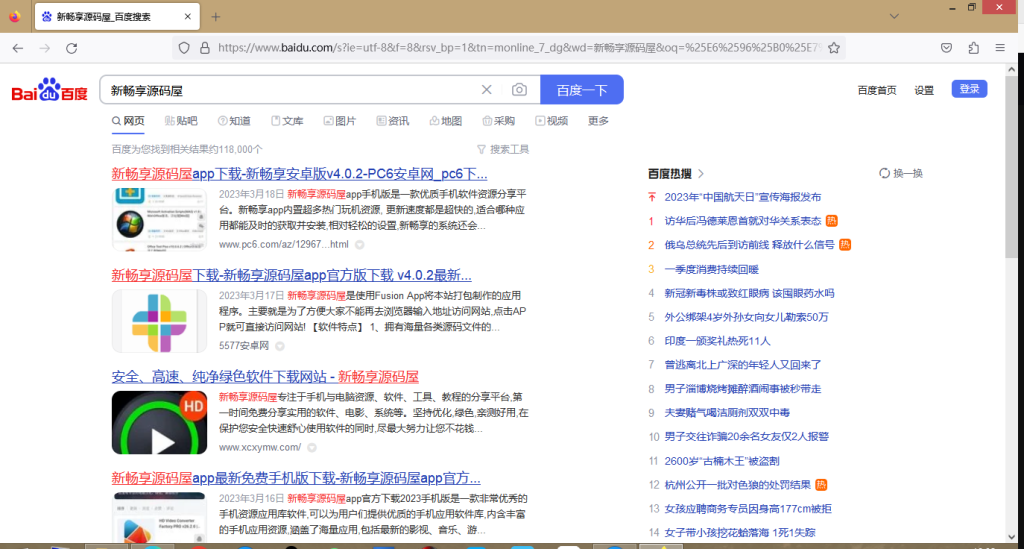Click 换一换 refresh hot search button
The image size is (1024, 549).
(x=901, y=173)
